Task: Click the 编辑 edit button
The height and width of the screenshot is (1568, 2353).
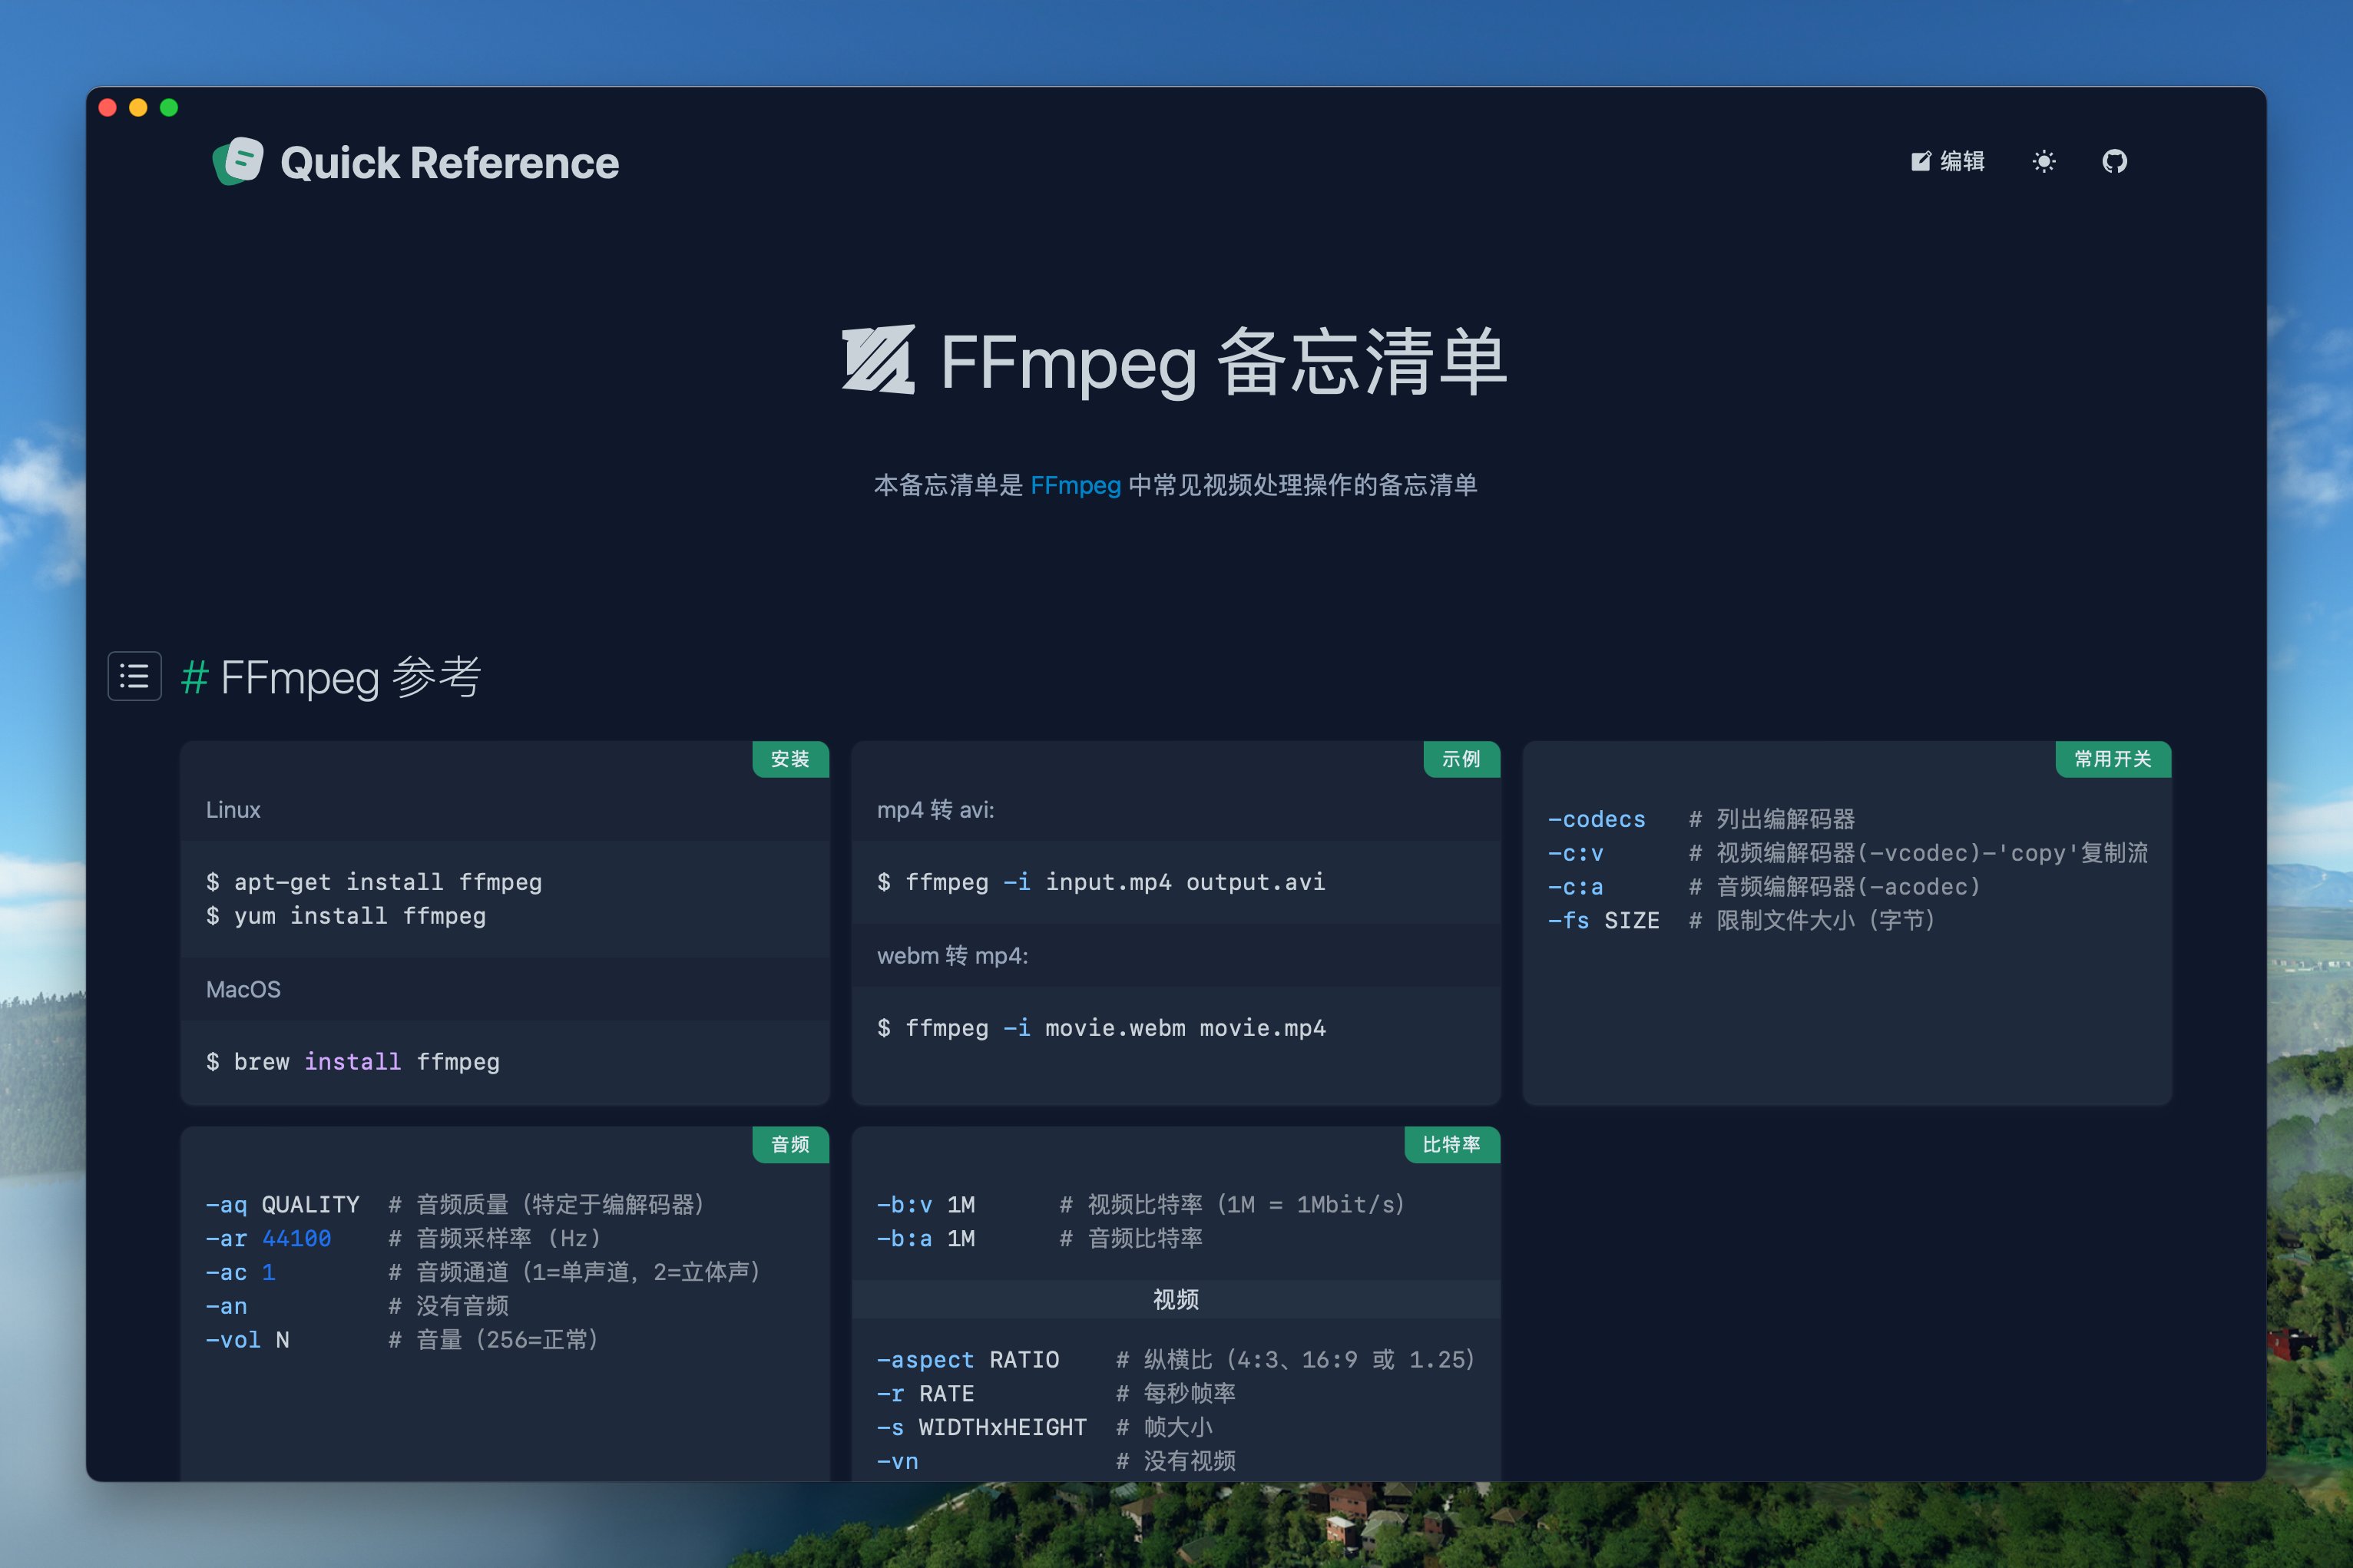Action: (x=1947, y=161)
